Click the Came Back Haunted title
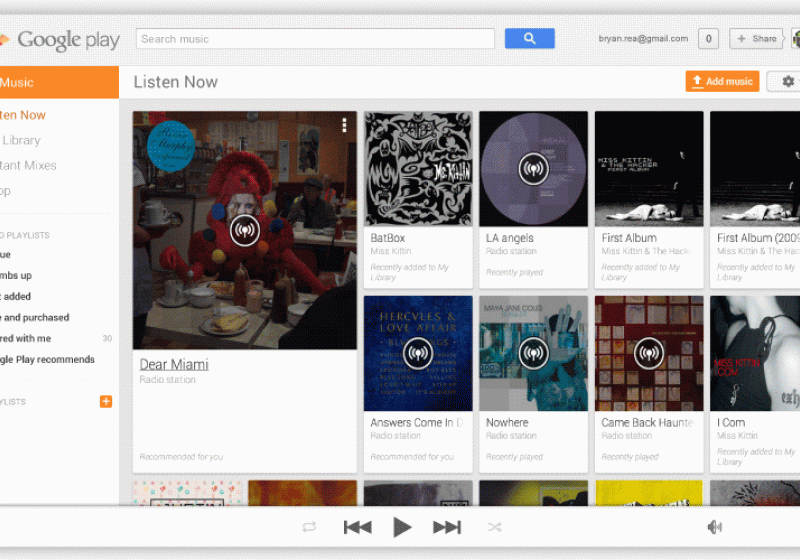Viewport: 800px width, 560px height. (x=648, y=423)
